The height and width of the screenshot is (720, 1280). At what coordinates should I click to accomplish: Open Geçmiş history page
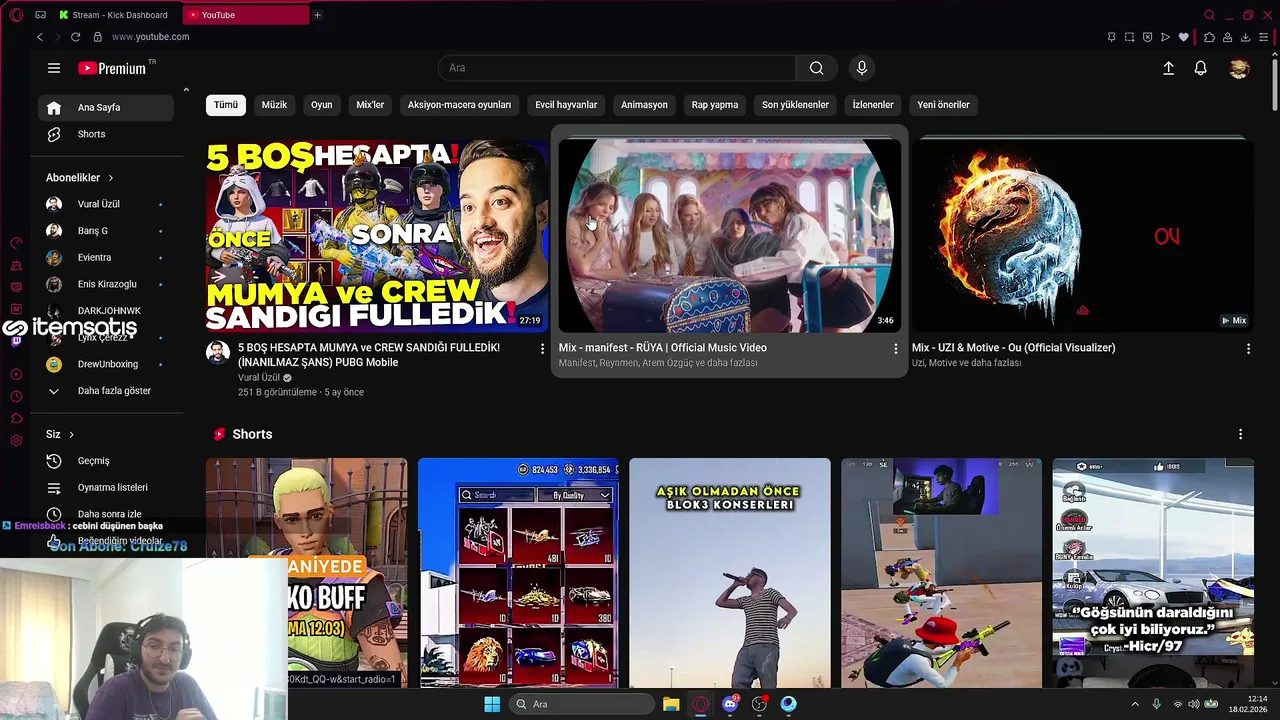pyautogui.click(x=106, y=461)
